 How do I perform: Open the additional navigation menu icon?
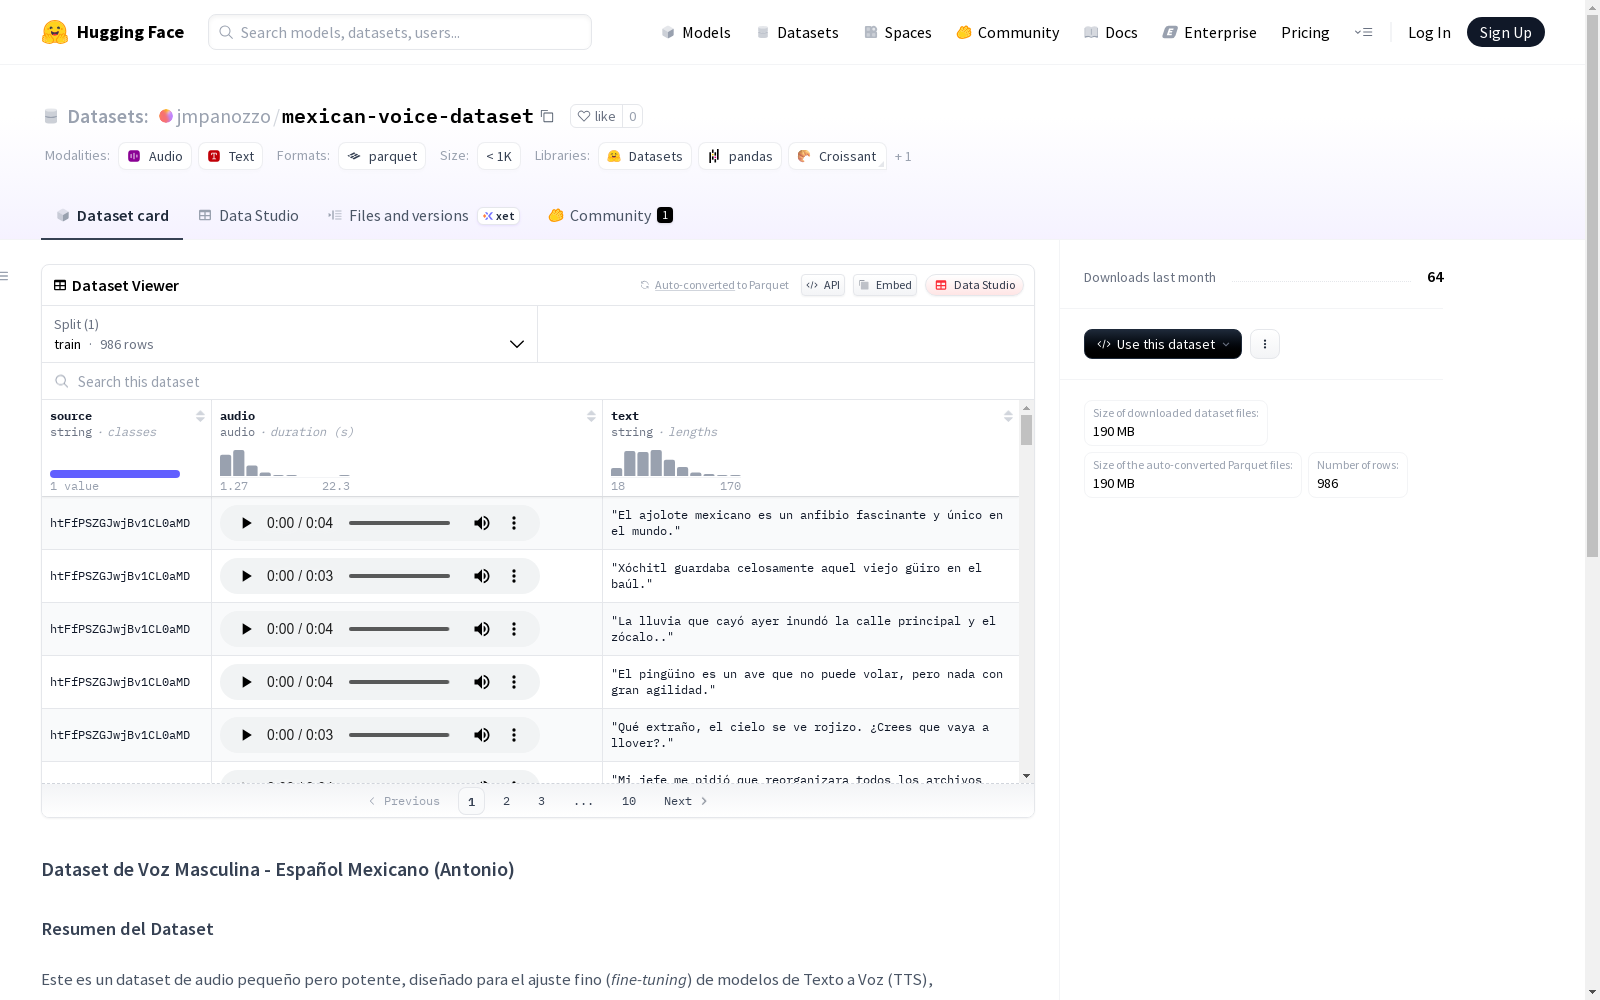point(1363,32)
